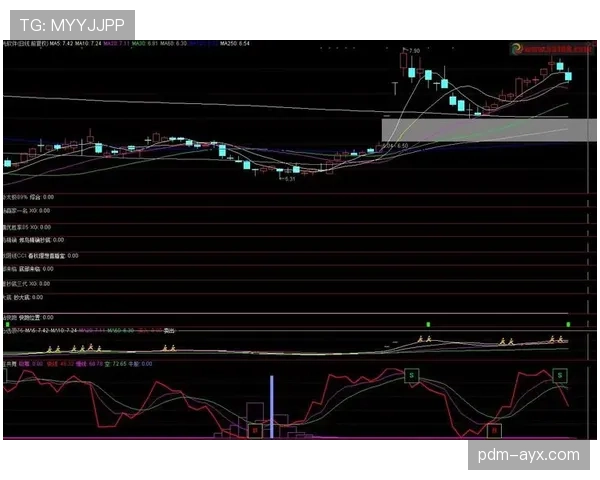Click the S sell marker at far right

coord(559,374)
